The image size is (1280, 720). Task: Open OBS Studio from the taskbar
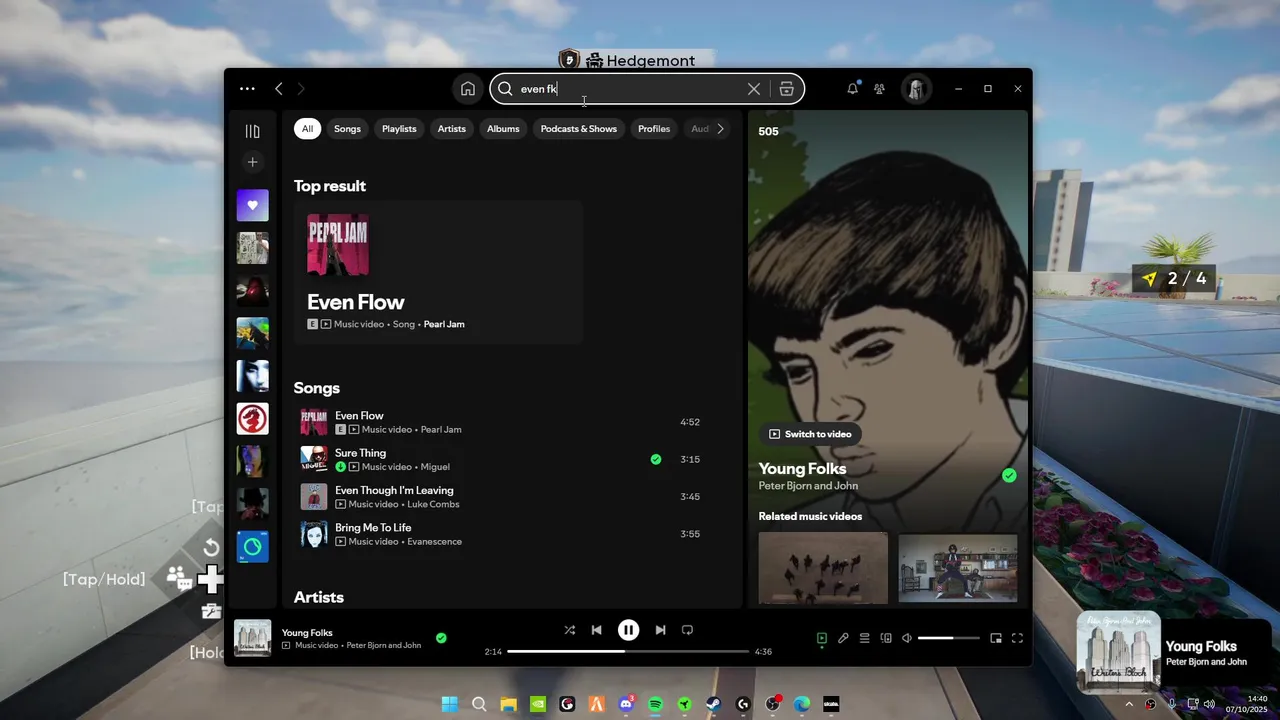(773, 704)
